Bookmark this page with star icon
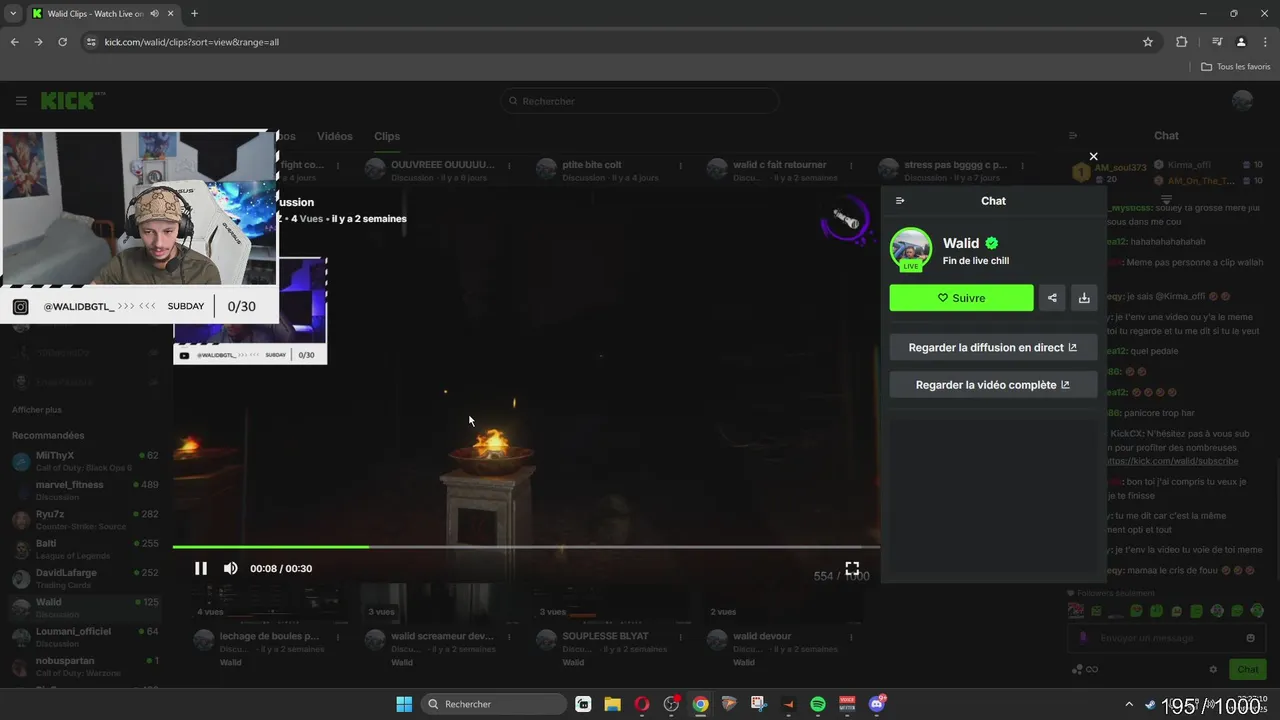1280x720 pixels. [1148, 42]
